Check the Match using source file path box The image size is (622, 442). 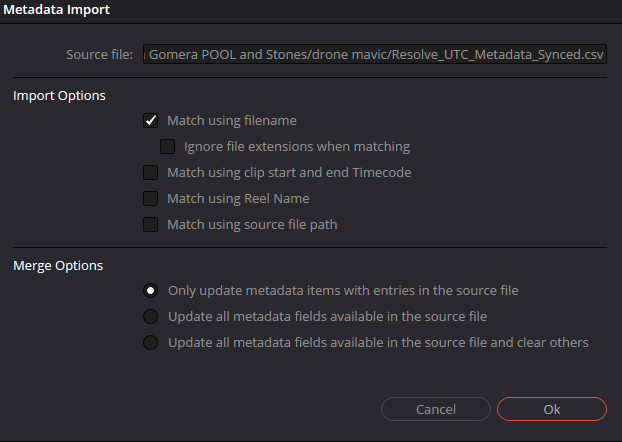151,225
